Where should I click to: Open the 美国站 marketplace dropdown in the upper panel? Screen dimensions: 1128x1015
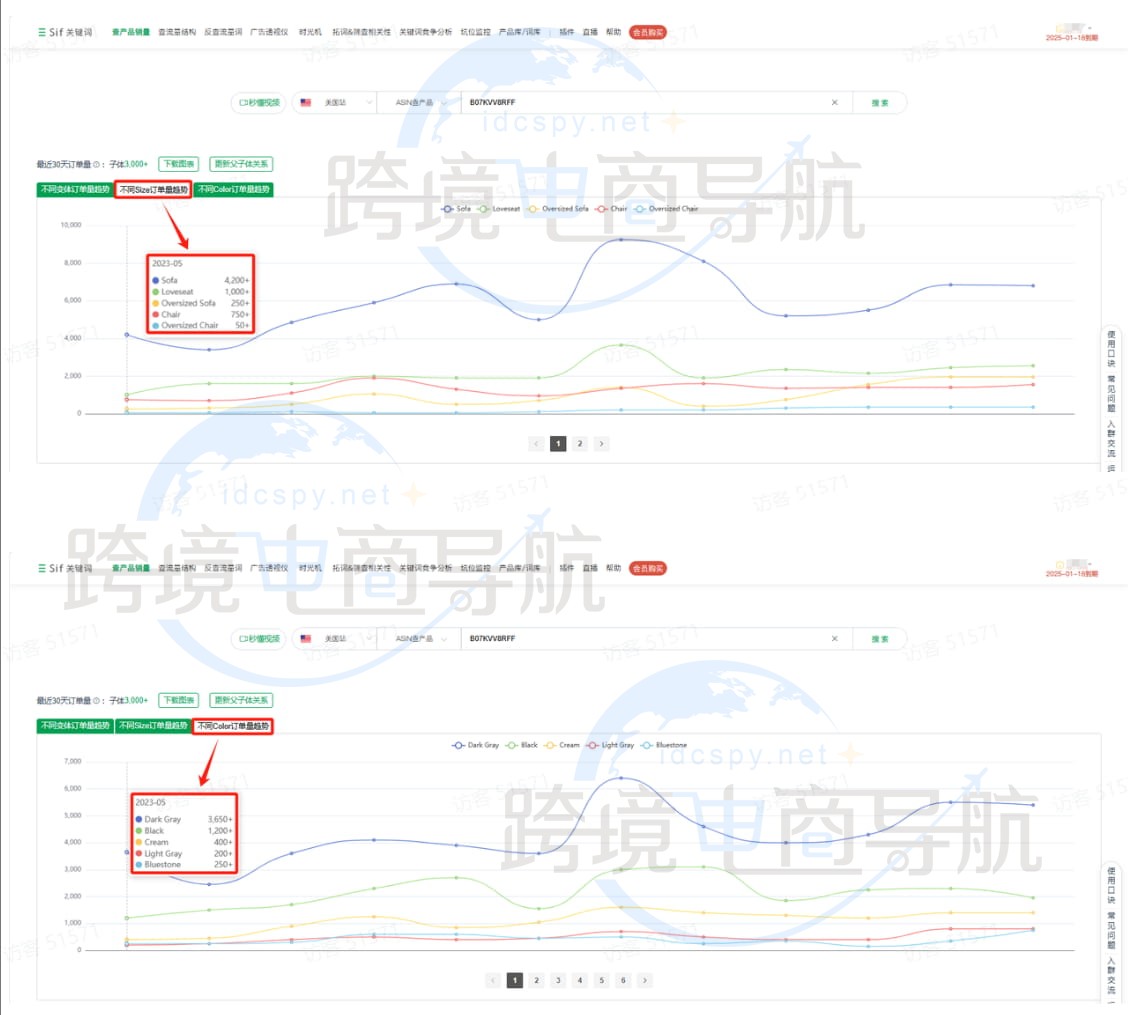click(334, 103)
